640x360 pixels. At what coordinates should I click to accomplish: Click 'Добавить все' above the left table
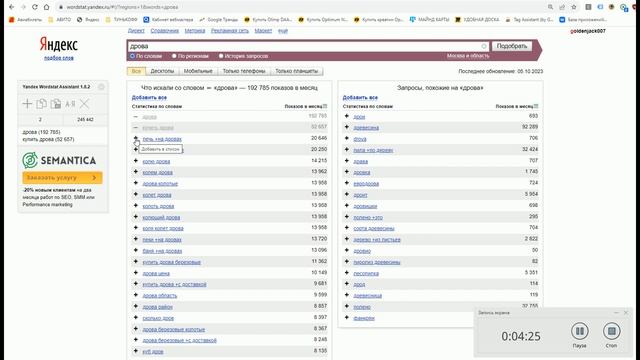[149, 98]
